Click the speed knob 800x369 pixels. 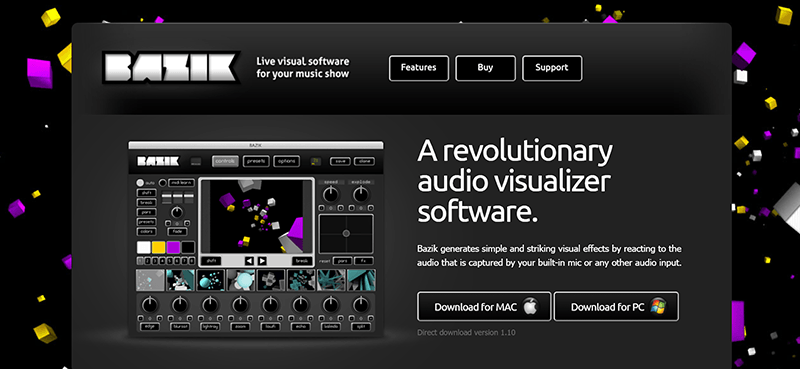(x=331, y=195)
